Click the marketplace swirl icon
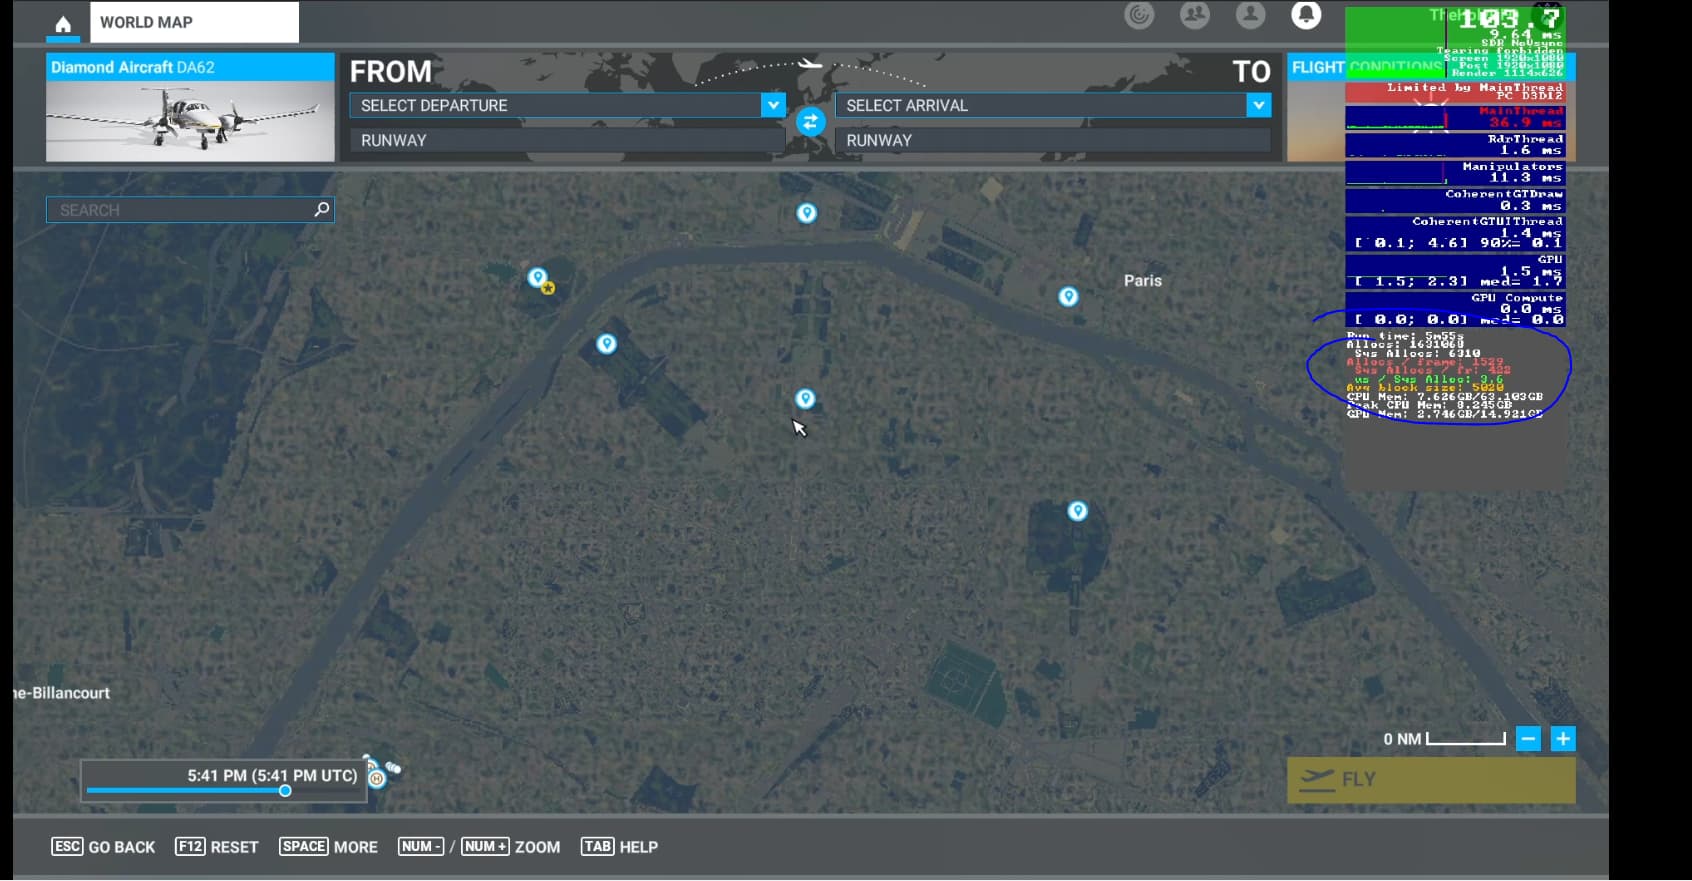This screenshot has width=1692, height=881. click(1139, 15)
